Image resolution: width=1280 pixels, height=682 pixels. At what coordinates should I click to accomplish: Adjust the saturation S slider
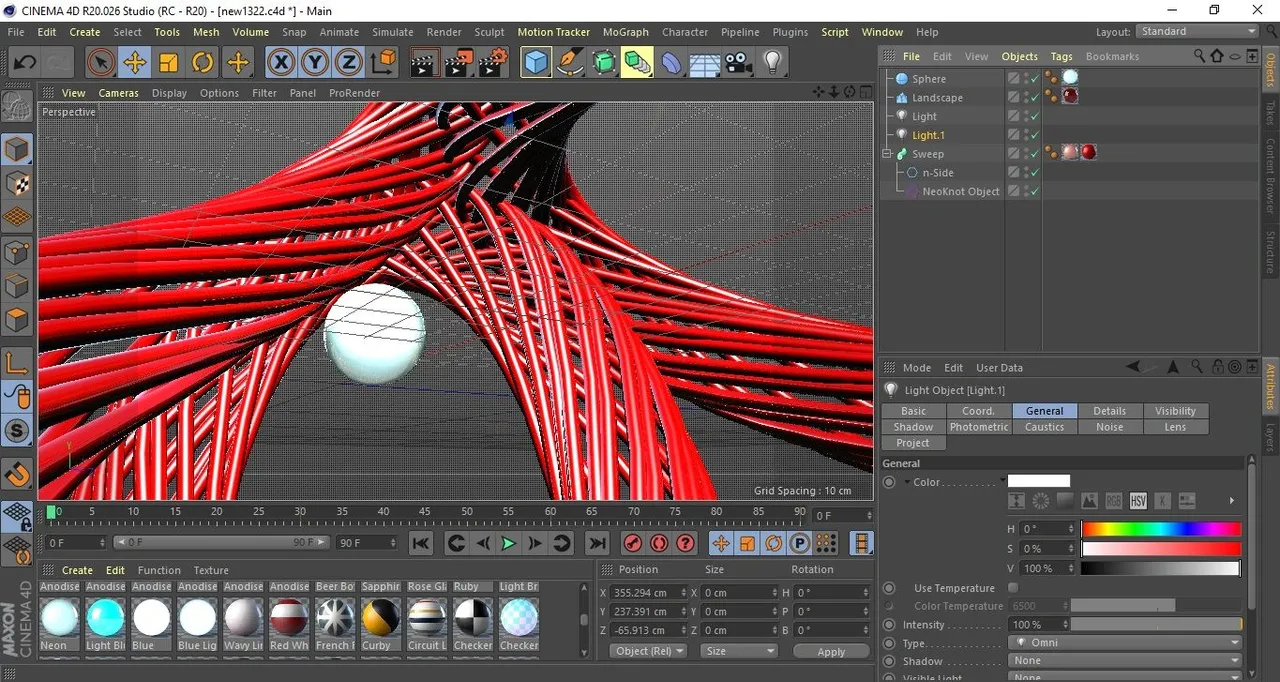[1161, 549]
